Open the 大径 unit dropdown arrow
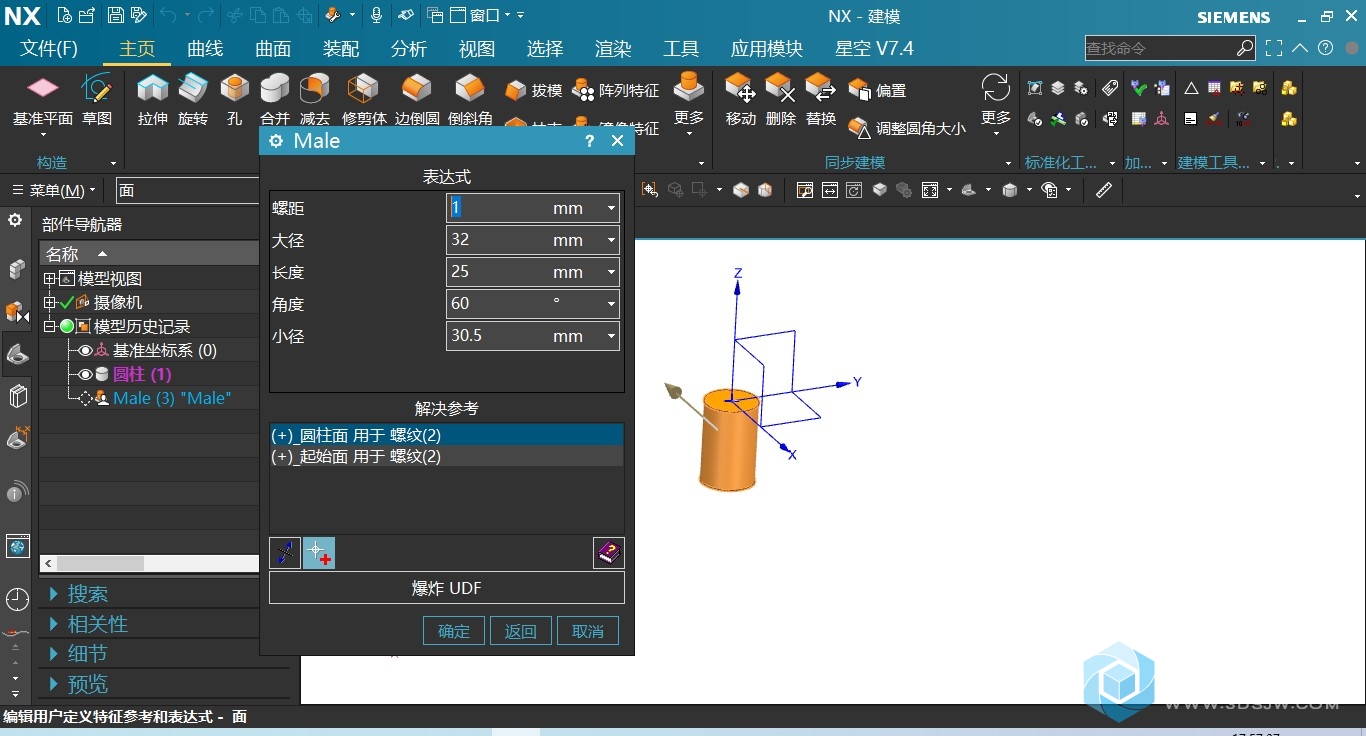 click(x=611, y=240)
